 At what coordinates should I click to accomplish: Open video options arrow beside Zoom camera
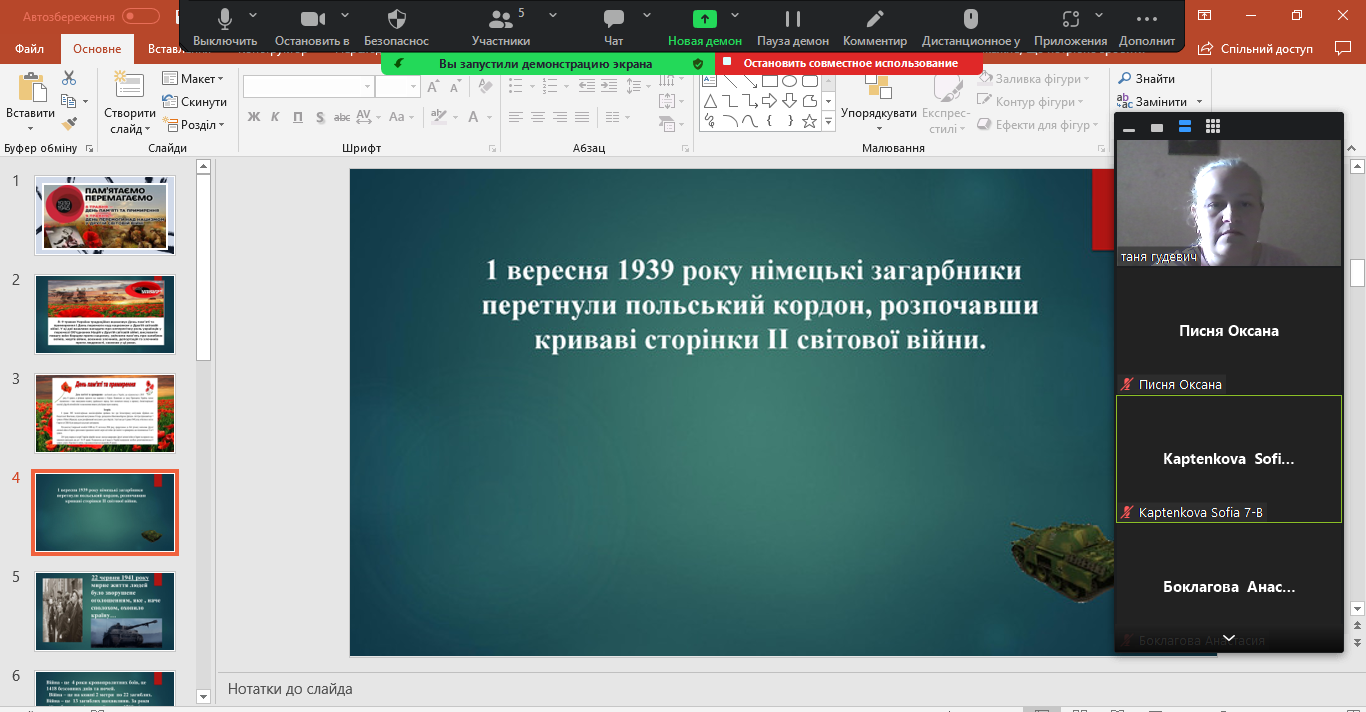(345, 16)
